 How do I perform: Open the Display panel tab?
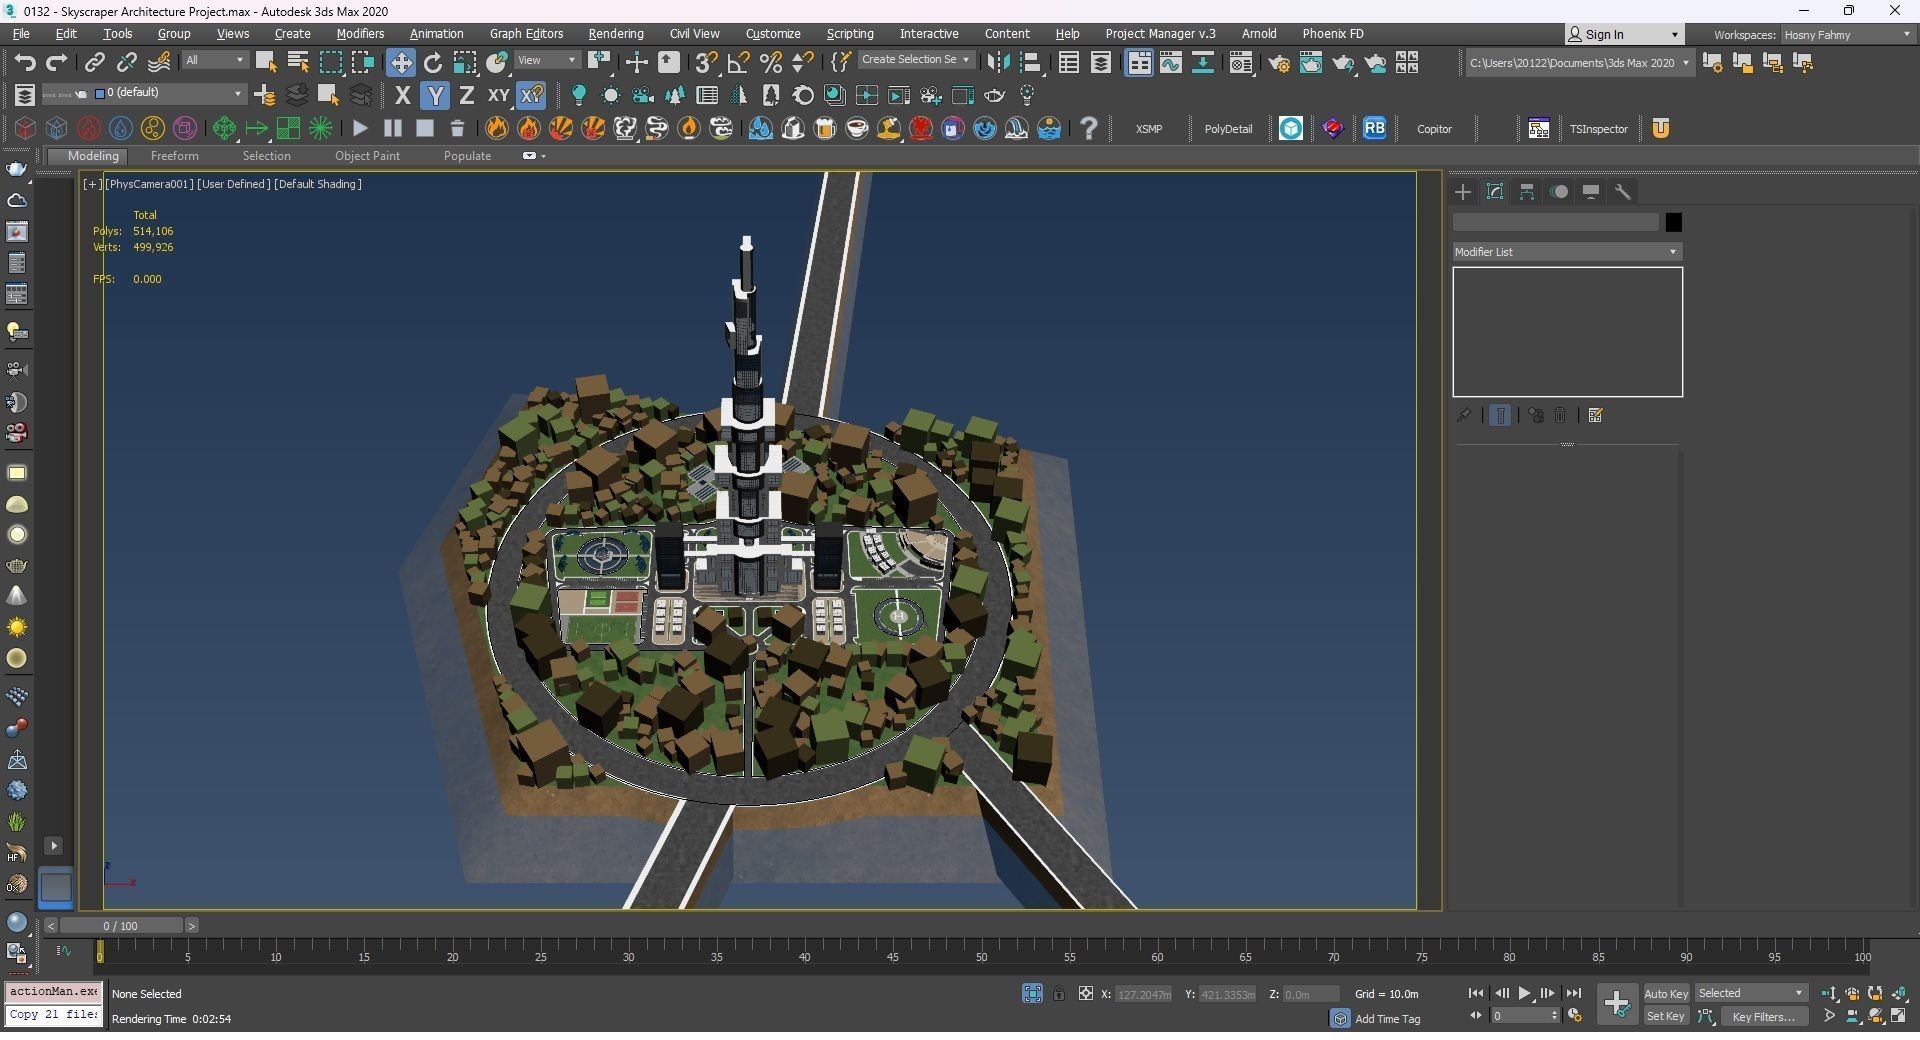point(1591,192)
